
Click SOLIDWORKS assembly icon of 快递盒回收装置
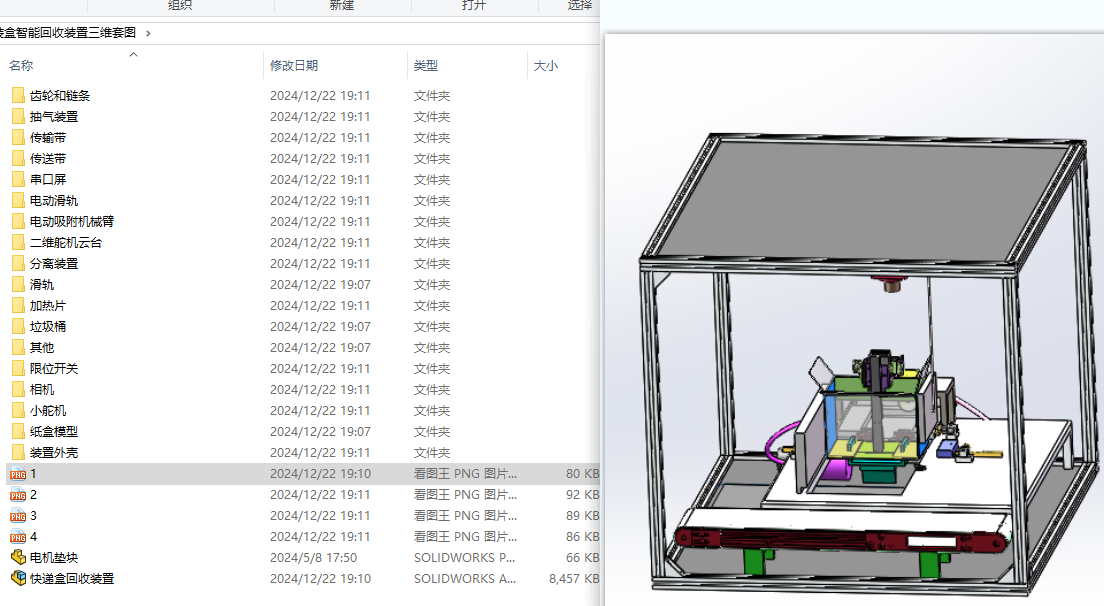pos(18,579)
